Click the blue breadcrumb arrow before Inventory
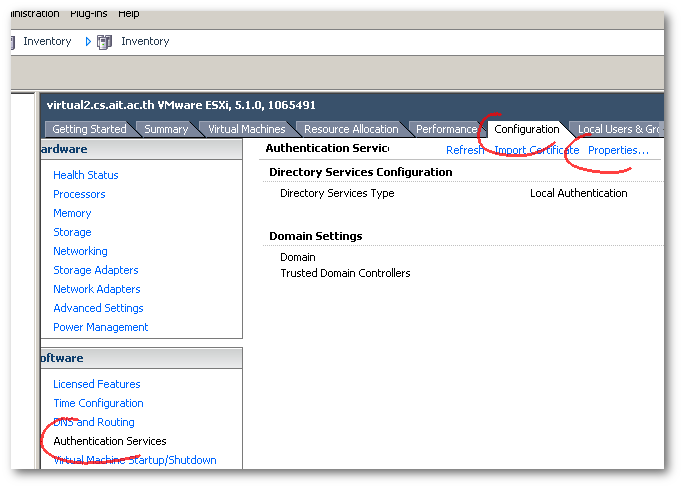This screenshot has height=488, width=683. pos(88,42)
